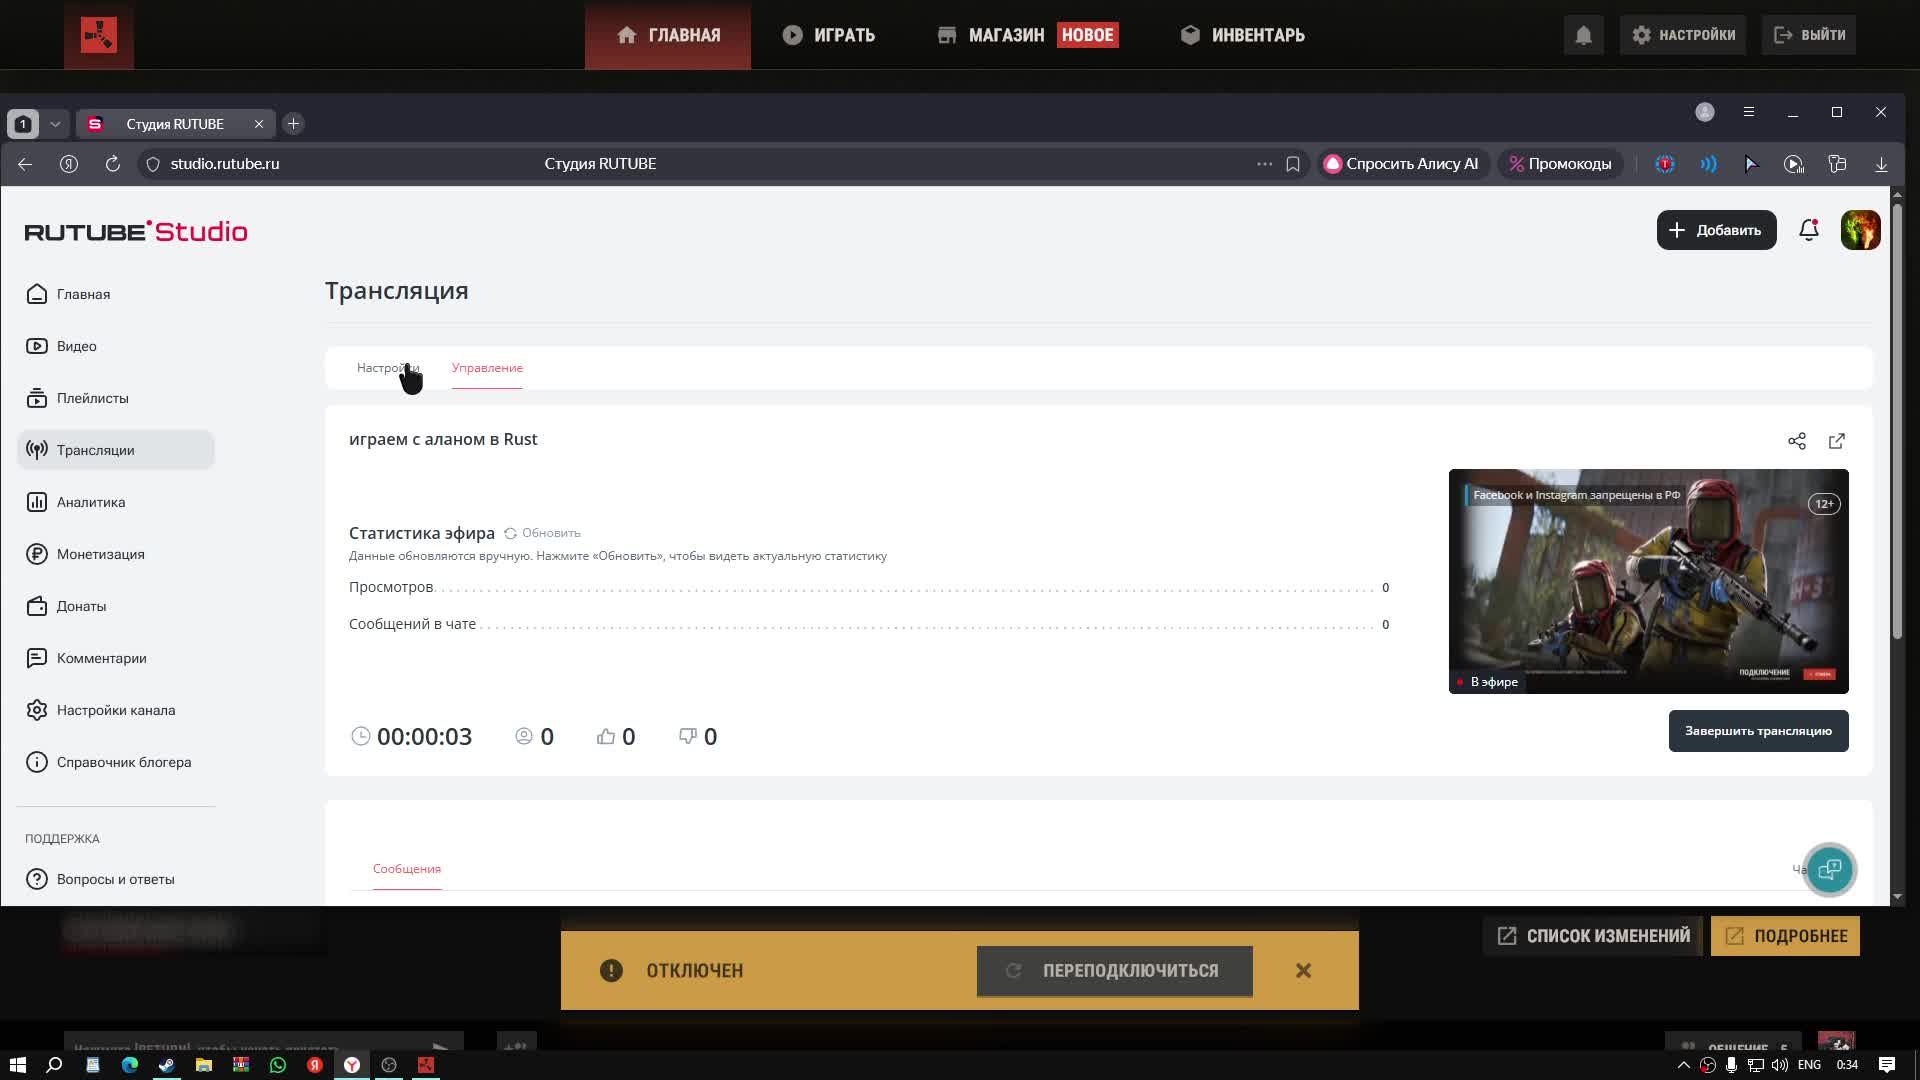Open stream in new window icon
The width and height of the screenshot is (1920, 1080).
[1836, 441]
